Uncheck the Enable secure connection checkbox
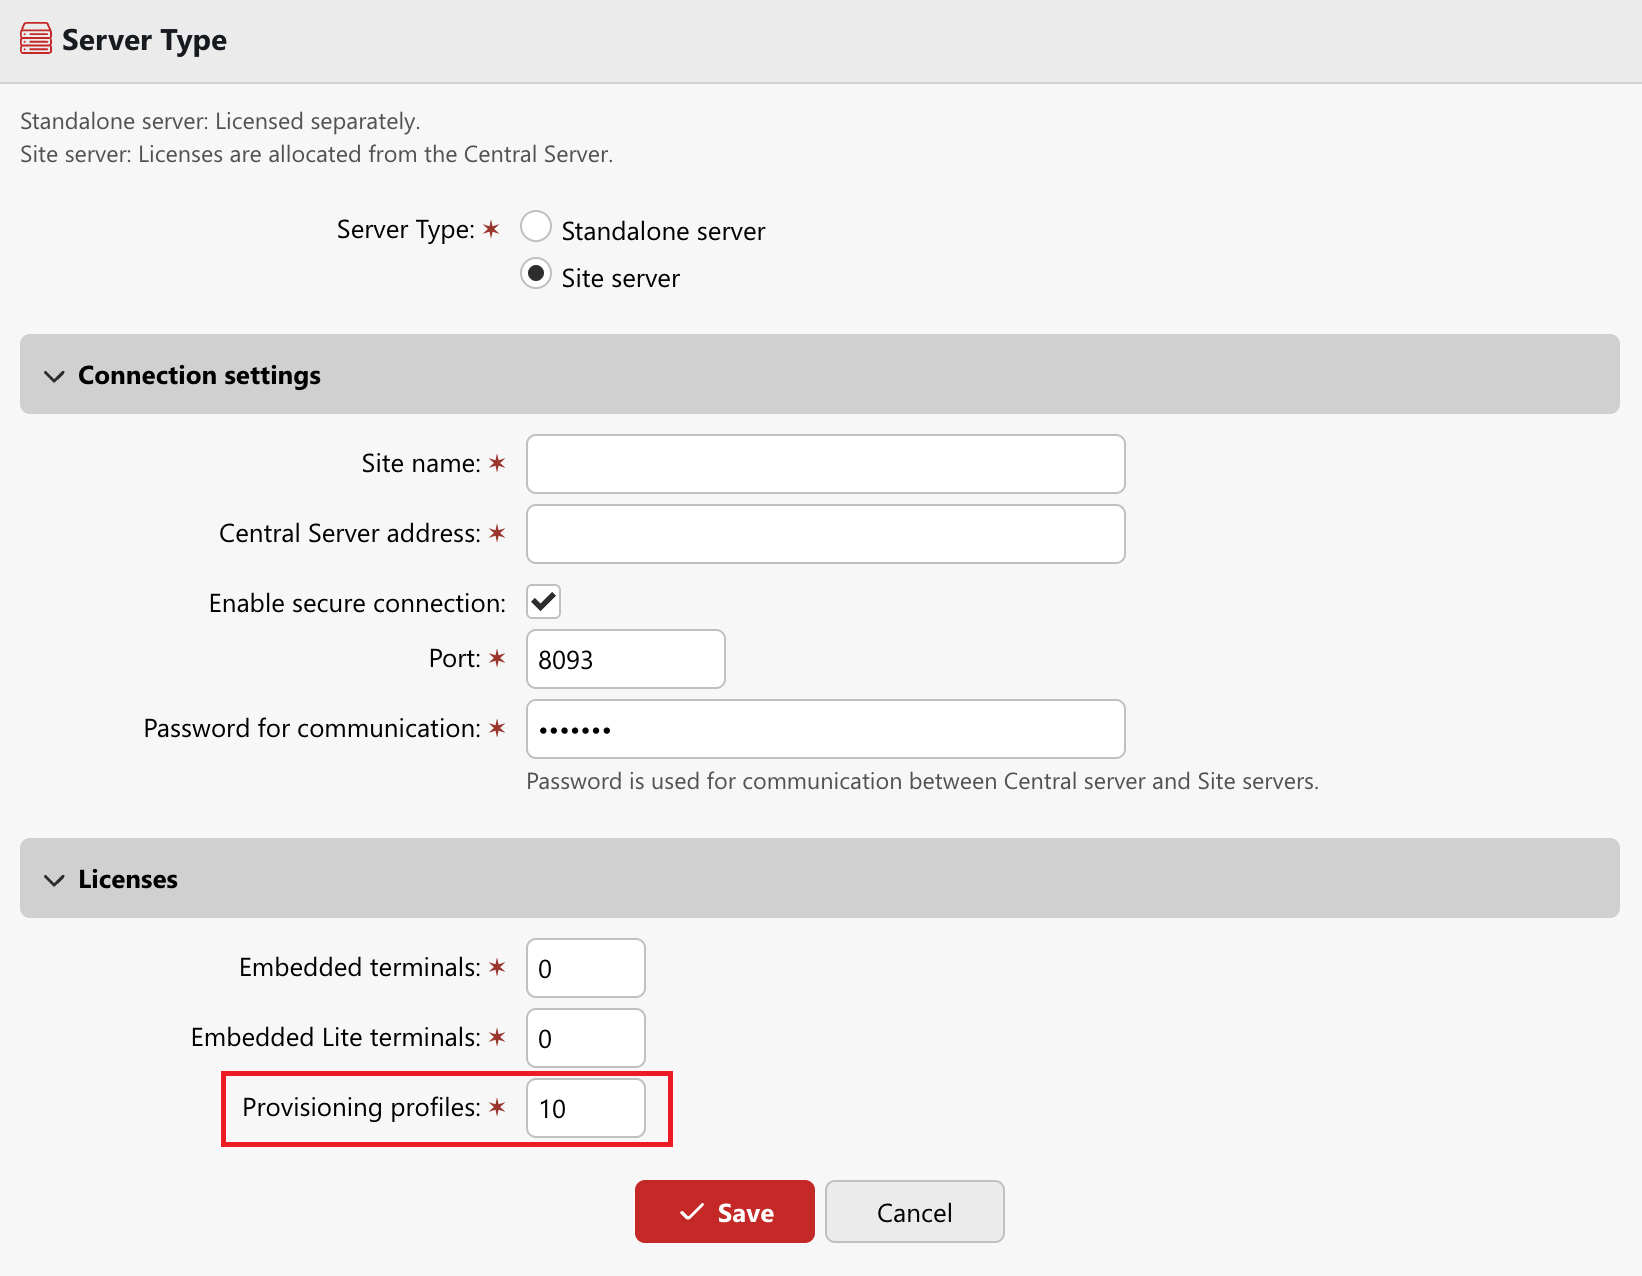Image resolution: width=1642 pixels, height=1276 pixels. tap(544, 602)
